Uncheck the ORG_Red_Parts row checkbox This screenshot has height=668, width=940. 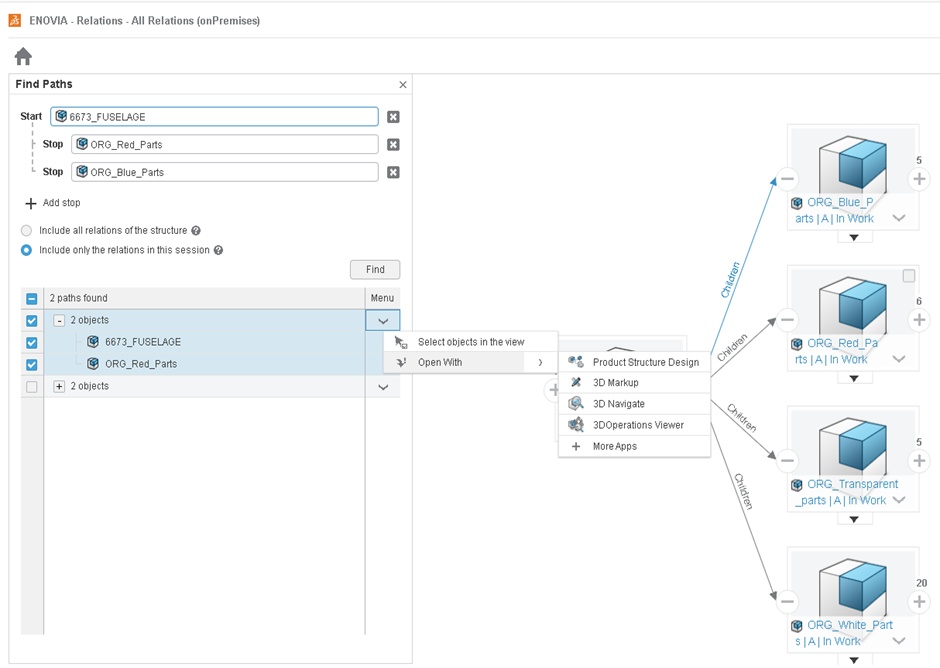pyautogui.click(x=32, y=364)
